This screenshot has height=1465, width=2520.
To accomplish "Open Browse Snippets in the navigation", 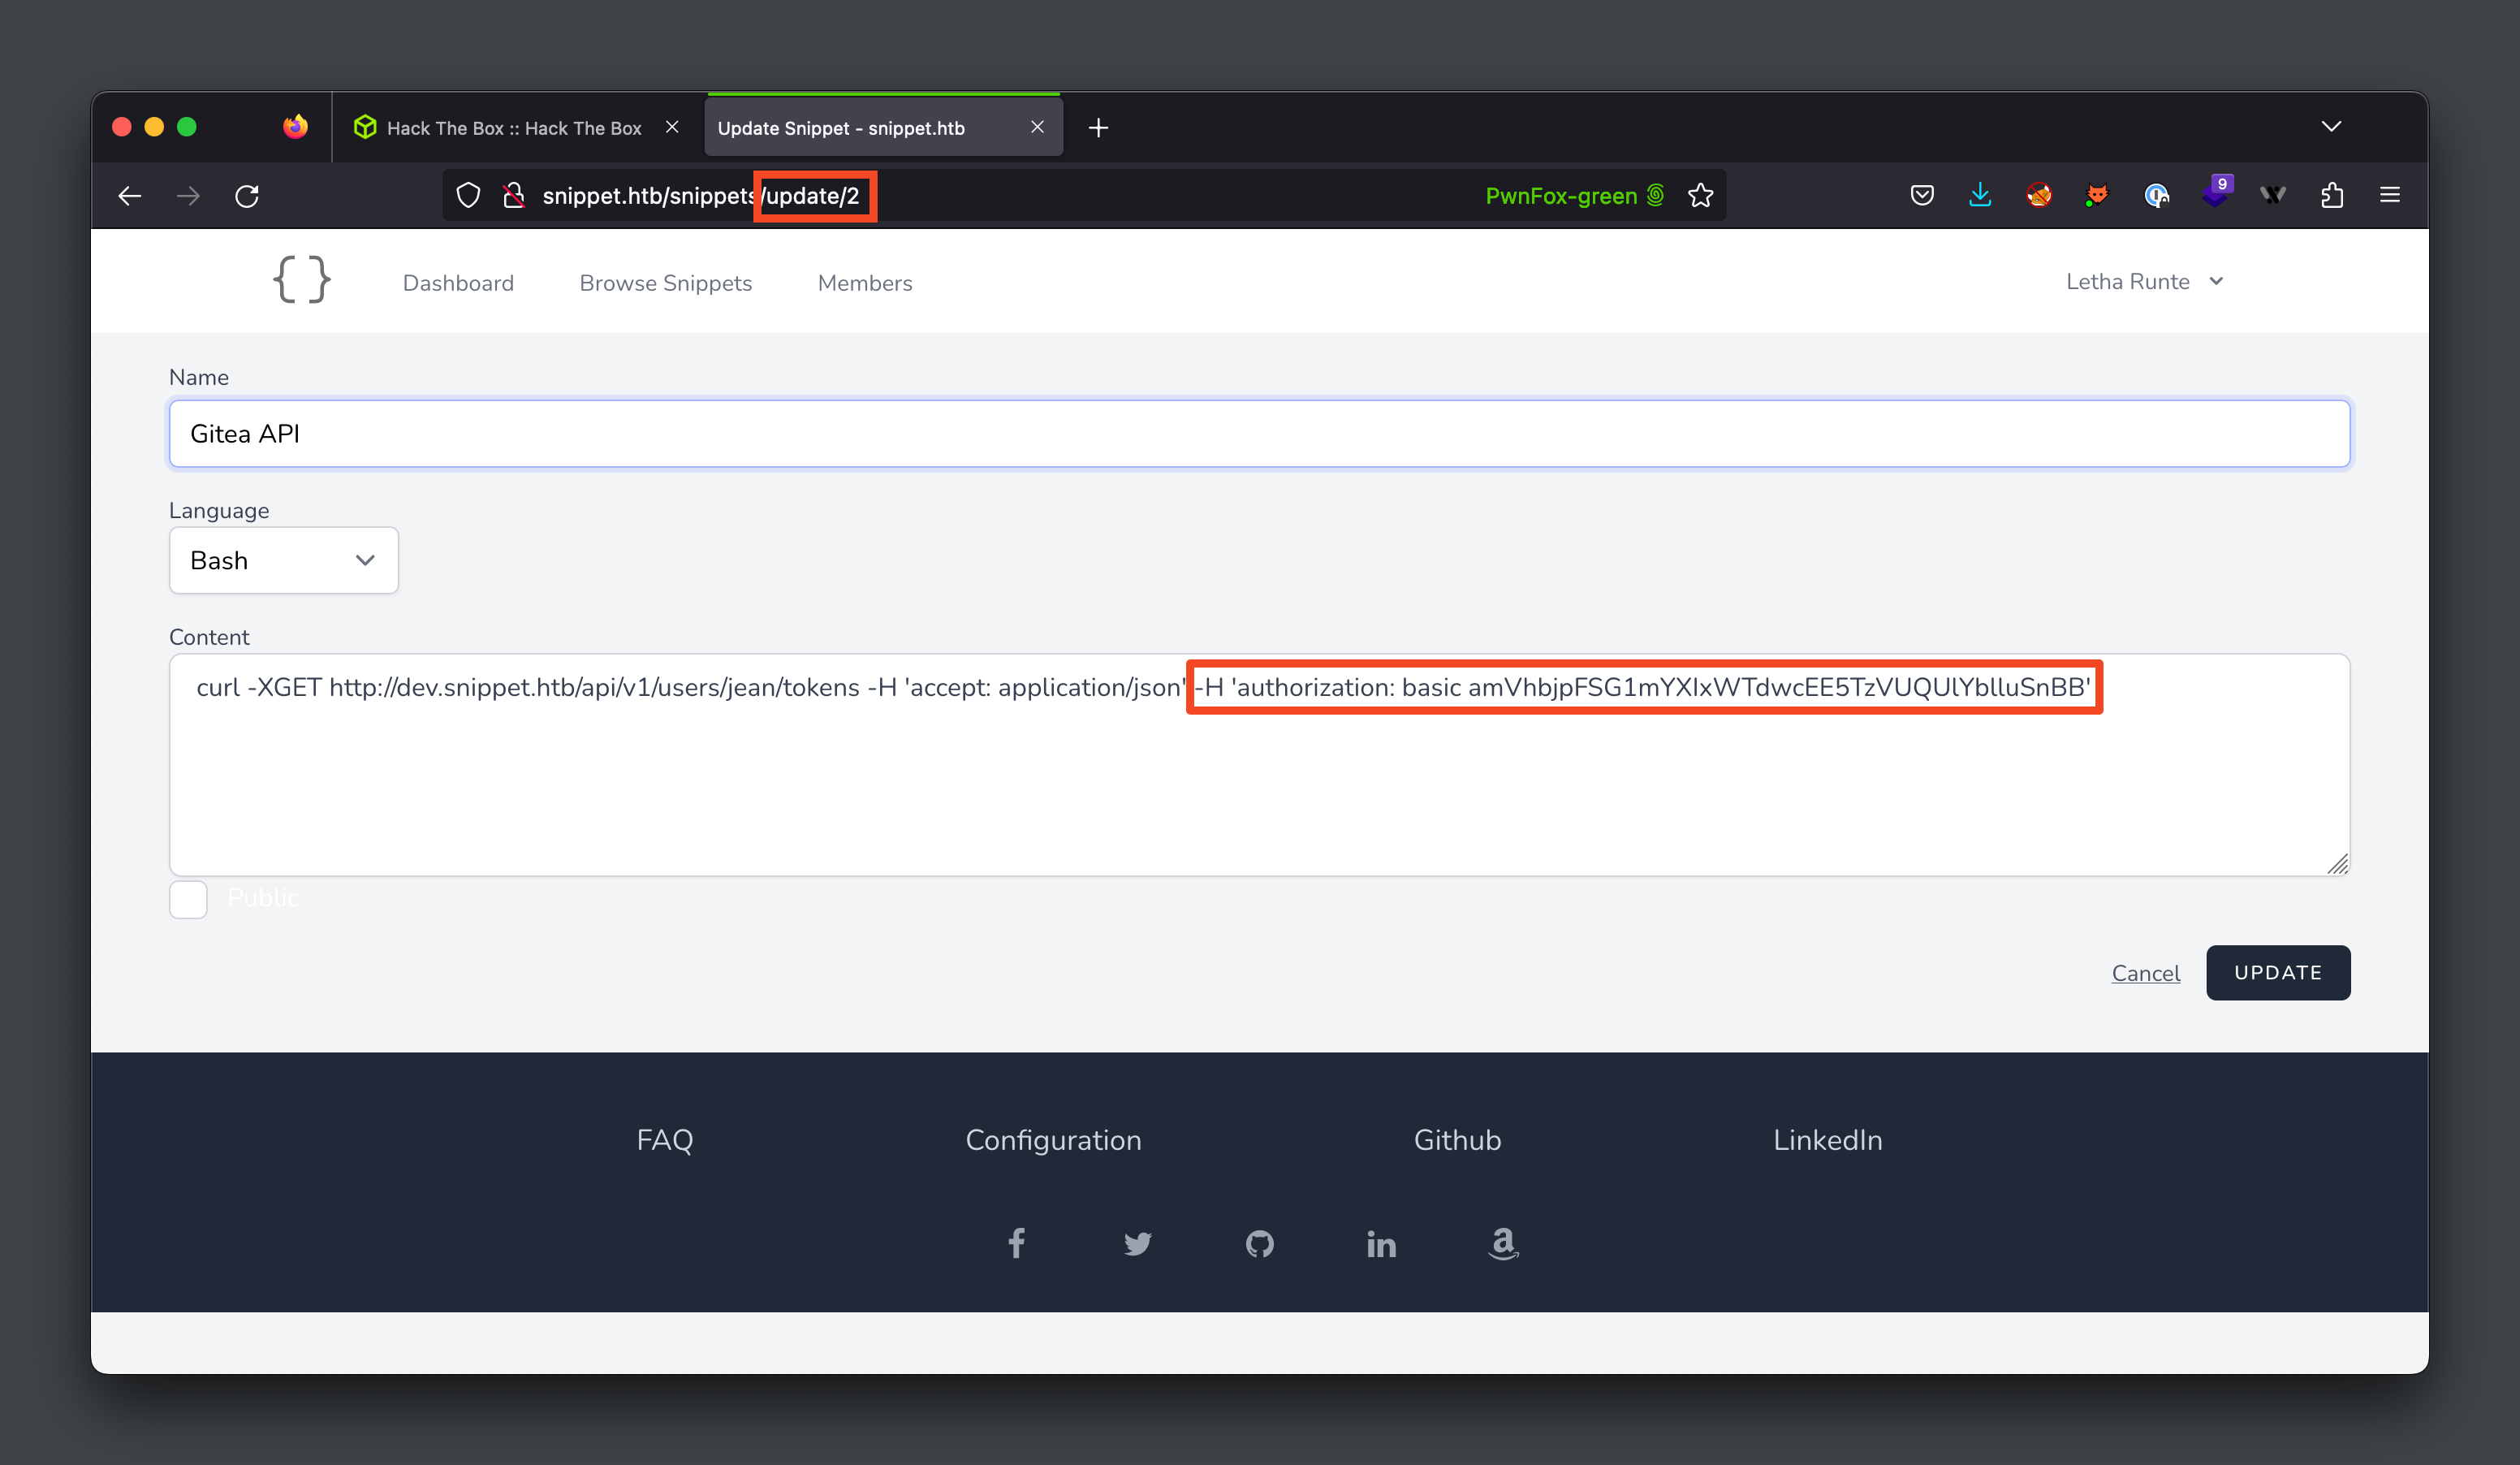I will pos(665,283).
